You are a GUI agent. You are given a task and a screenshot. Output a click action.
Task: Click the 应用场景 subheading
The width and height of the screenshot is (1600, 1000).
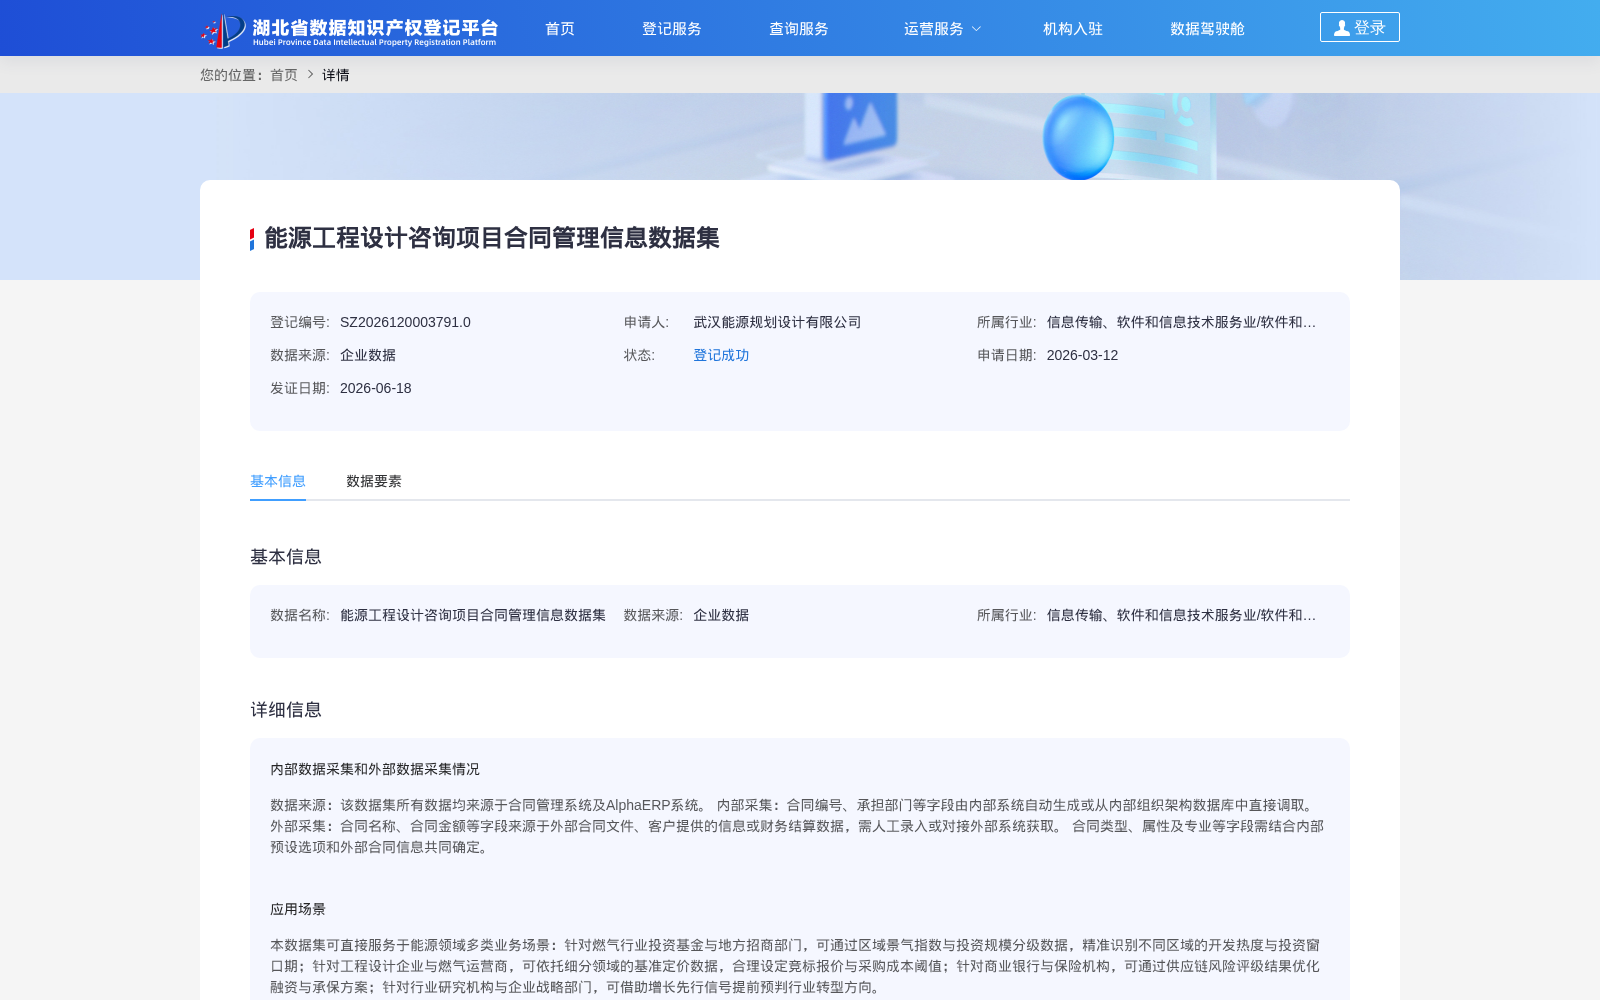click(x=298, y=909)
